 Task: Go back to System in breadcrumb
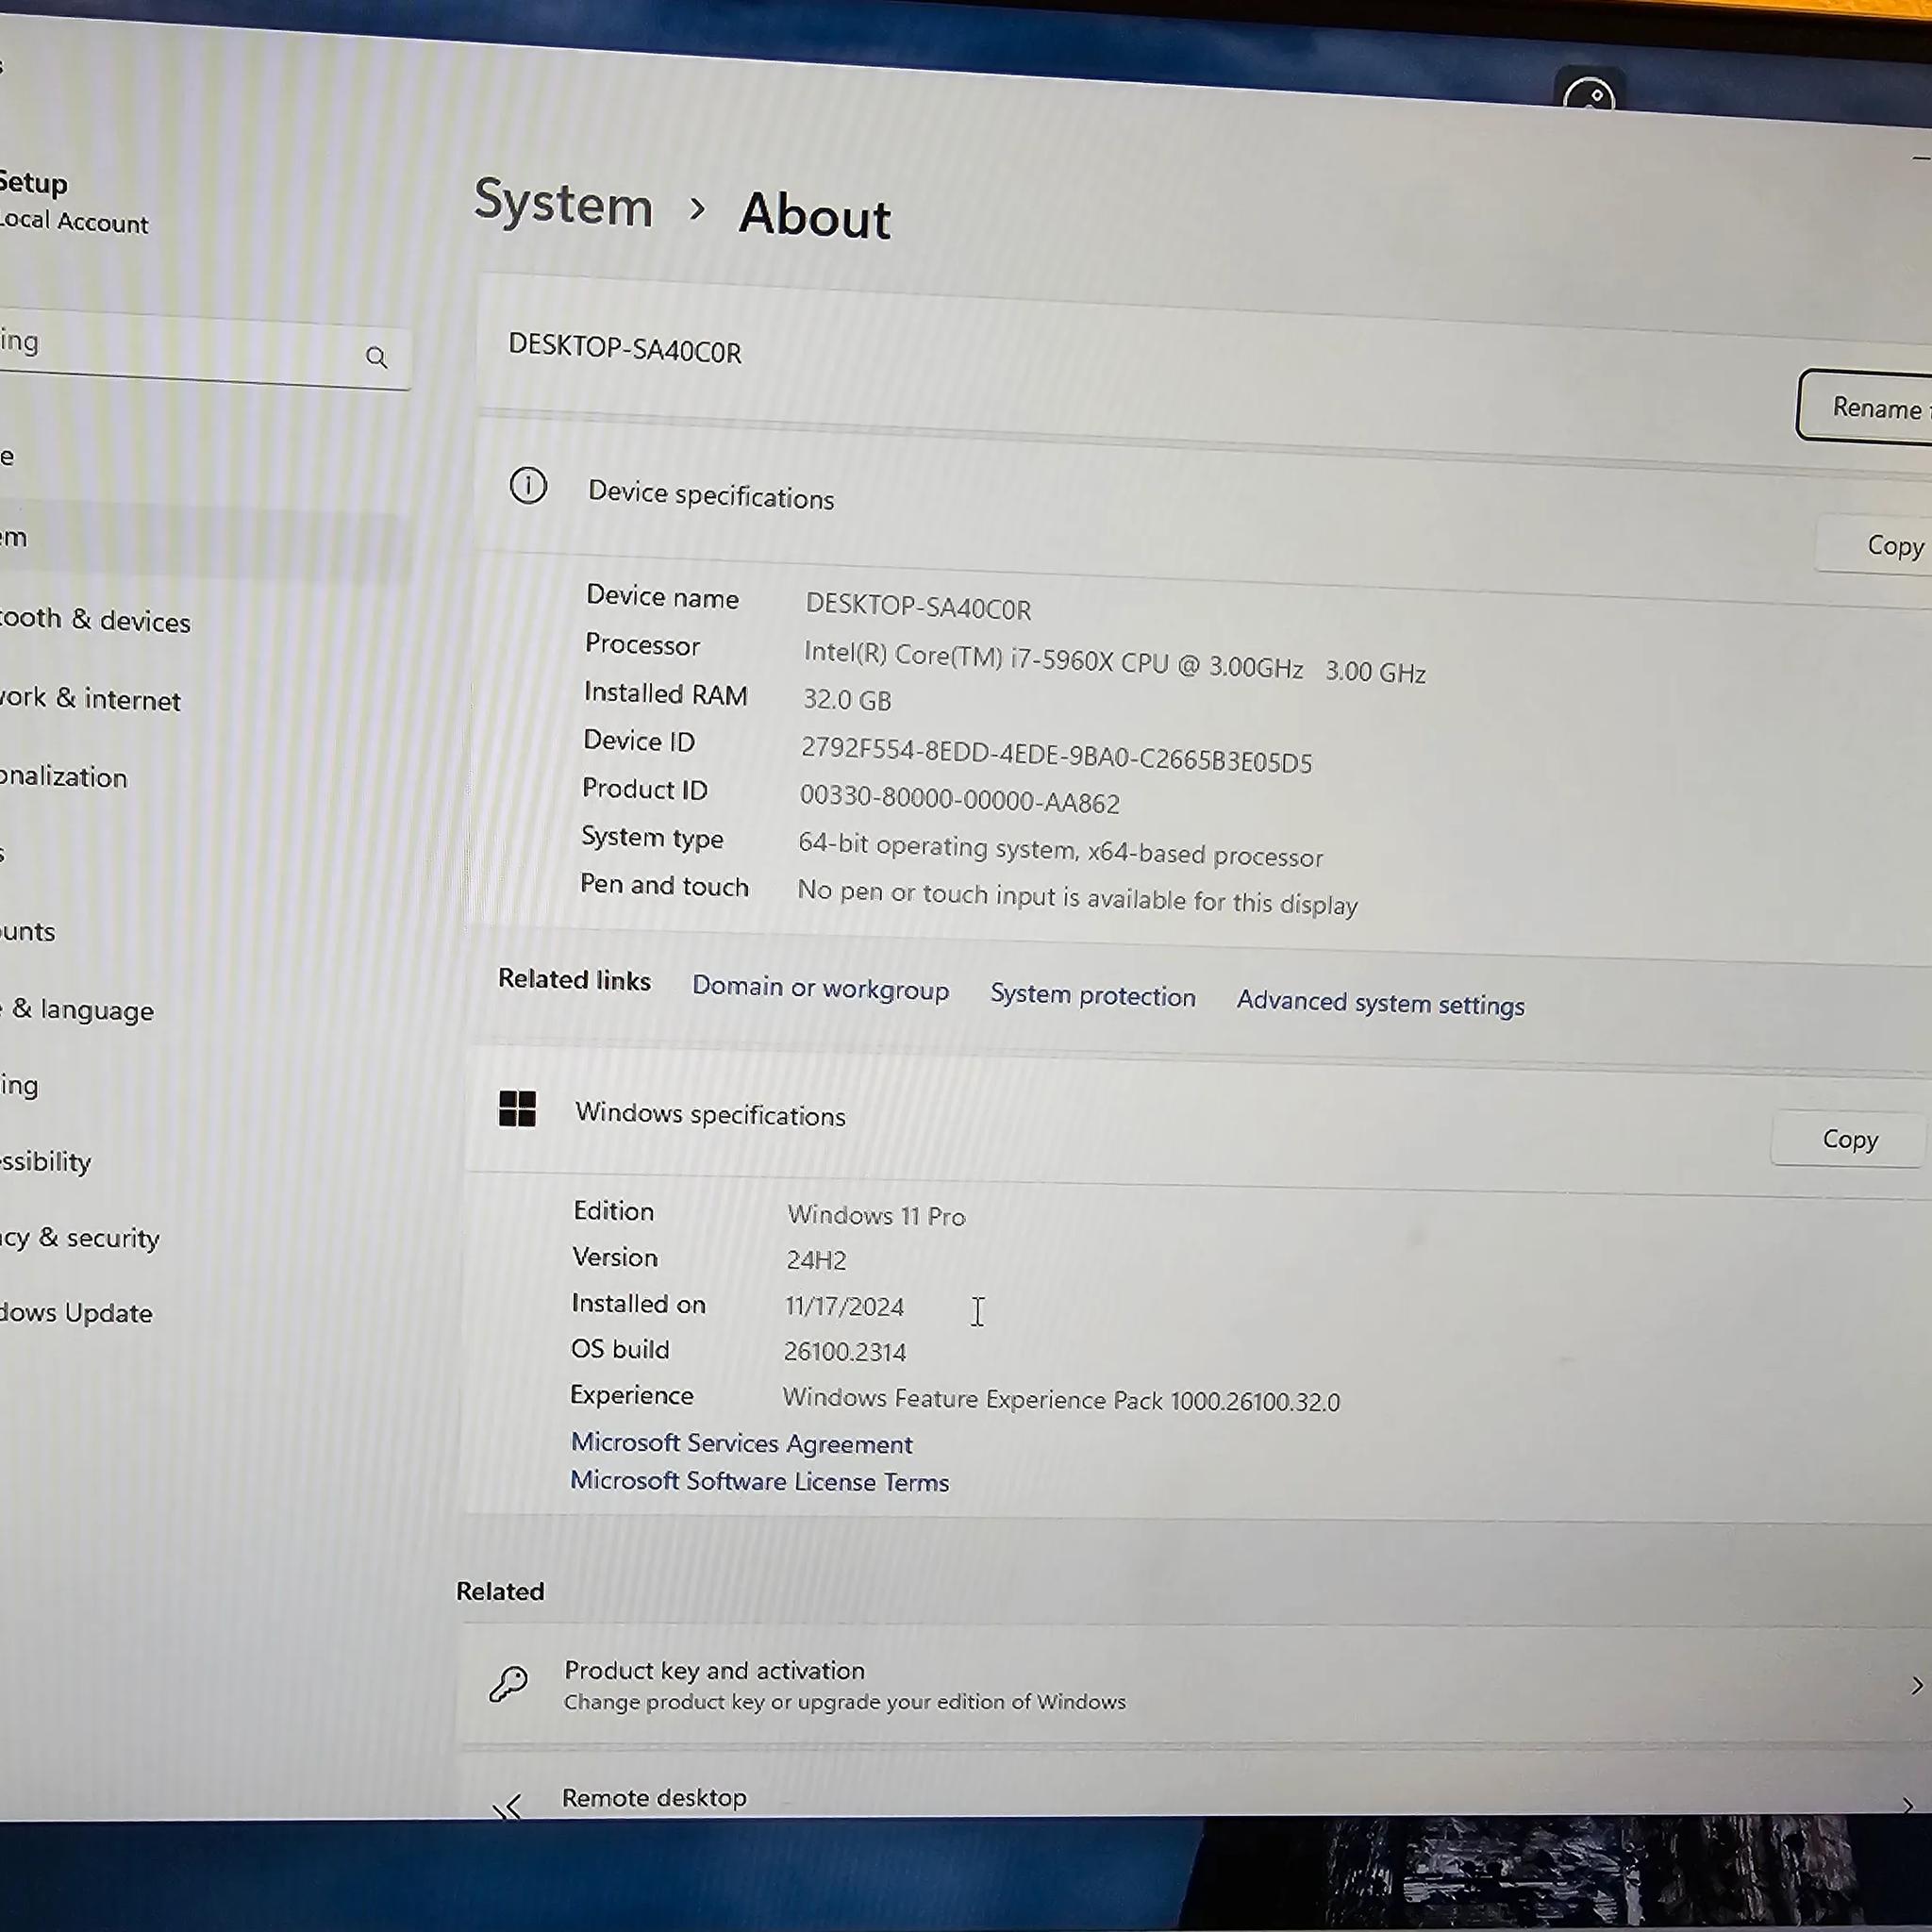[562, 203]
